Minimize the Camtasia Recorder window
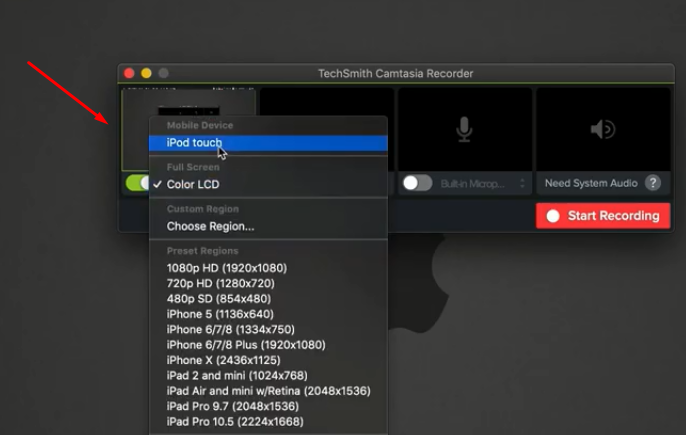The image size is (686, 435). click(146, 73)
